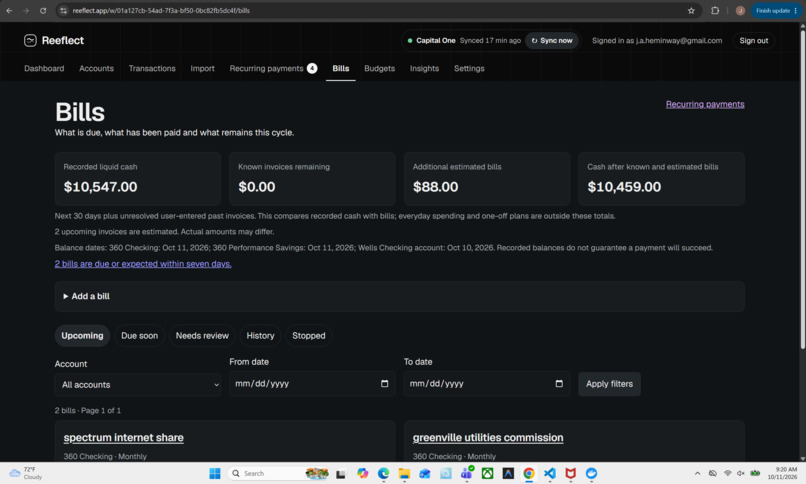Open the Settings tab
This screenshot has height=484, width=806.
(x=469, y=68)
